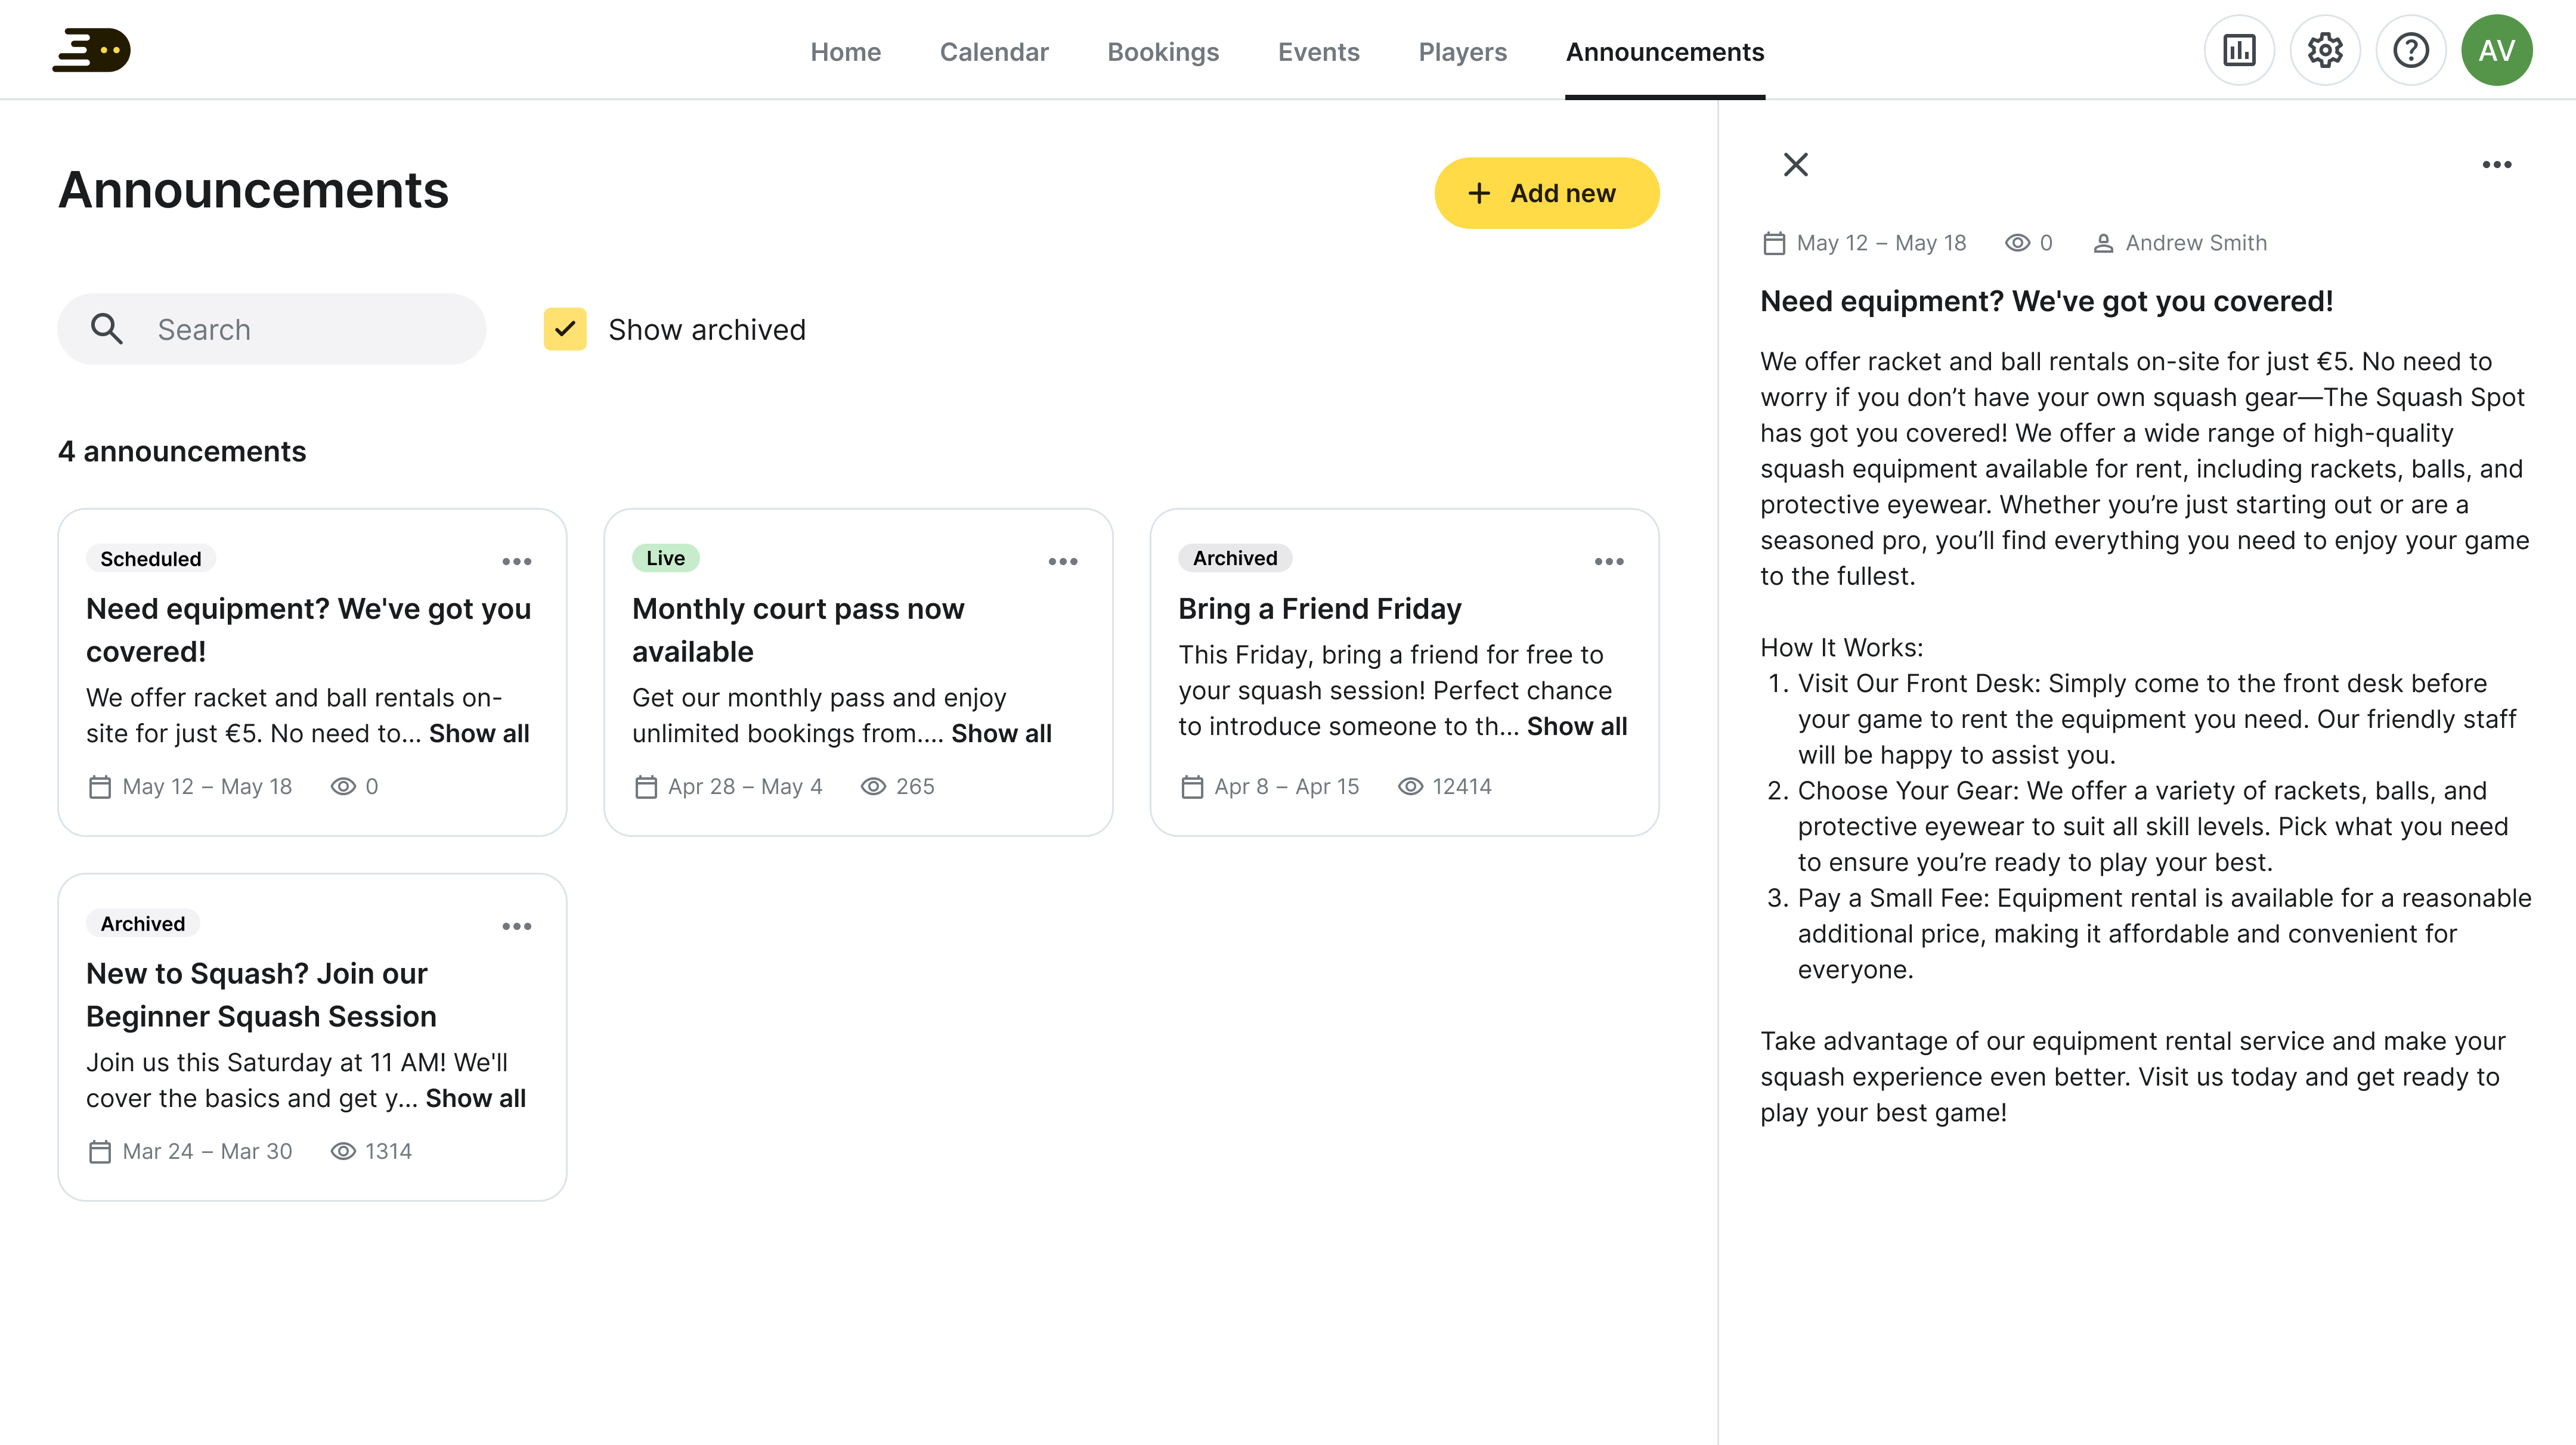The height and width of the screenshot is (1445, 2576).
Task: Uncheck the Show archived checkbox
Action: pos(565,329)
